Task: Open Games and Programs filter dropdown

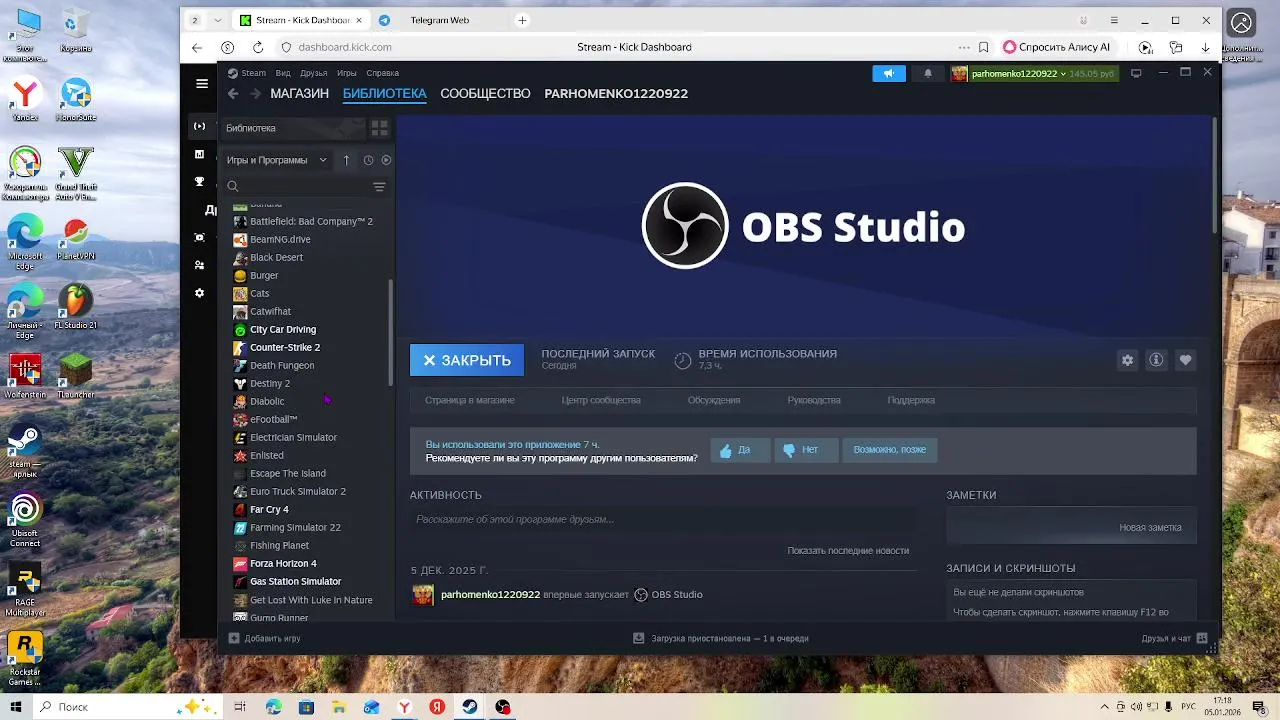Action: click(277, 160)
